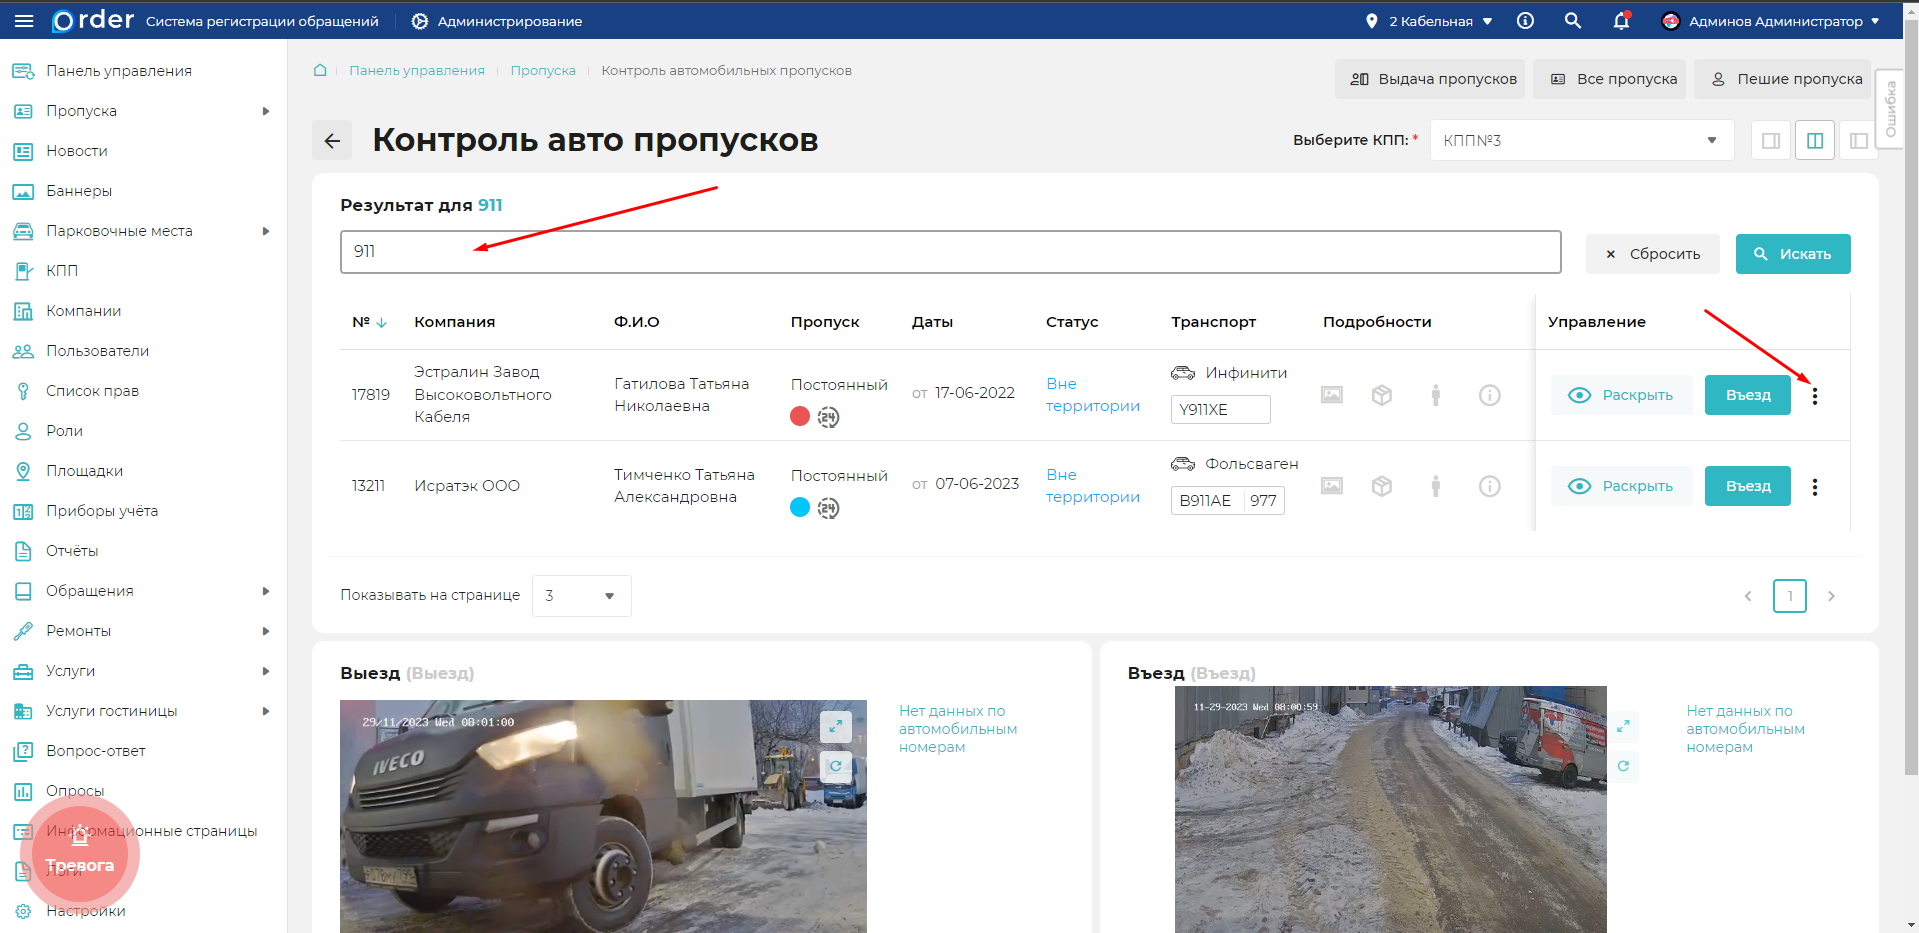The width and height of the screenshot is (1919, 933).
Task: Refresh the Въезд camera feed
Action: click(x=1623, y=766)
